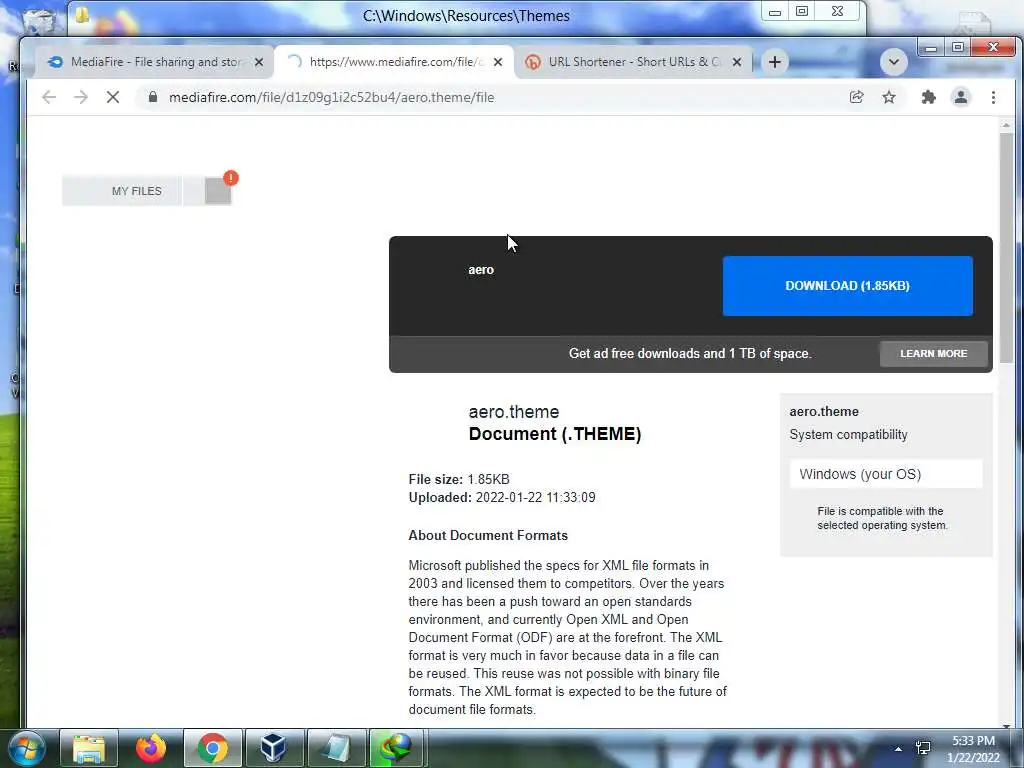This screenshot has width=1024, height=768.
Task: Go forward in browser history
Action: [81, 97]
